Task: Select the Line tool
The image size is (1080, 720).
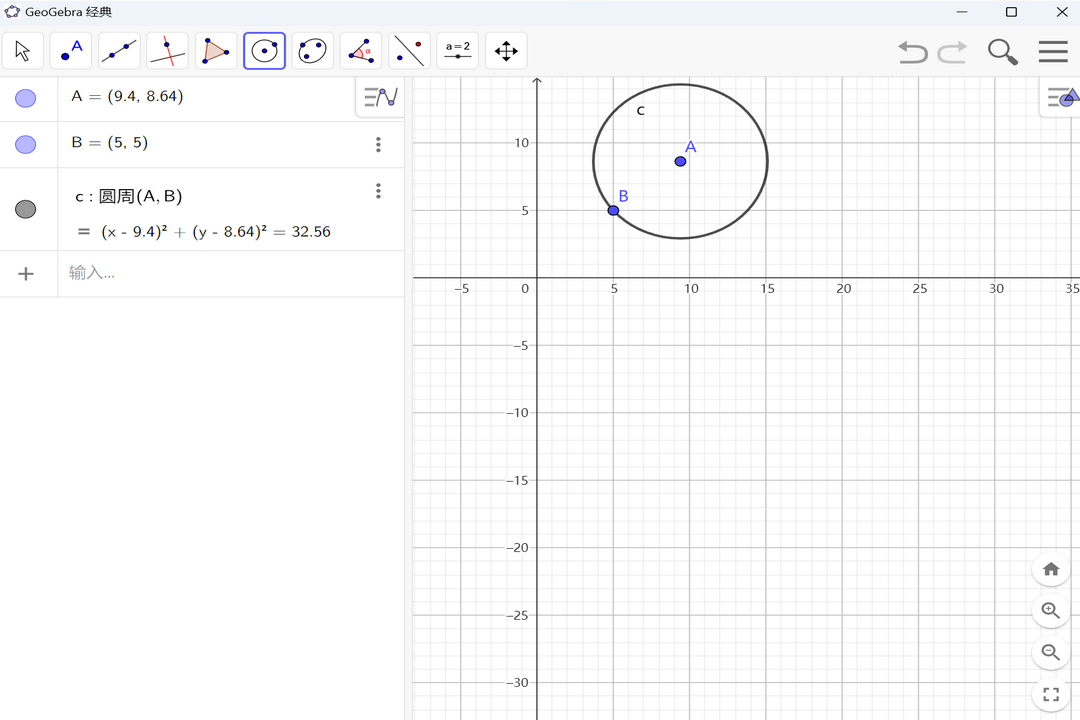Action: coord(118,50)
